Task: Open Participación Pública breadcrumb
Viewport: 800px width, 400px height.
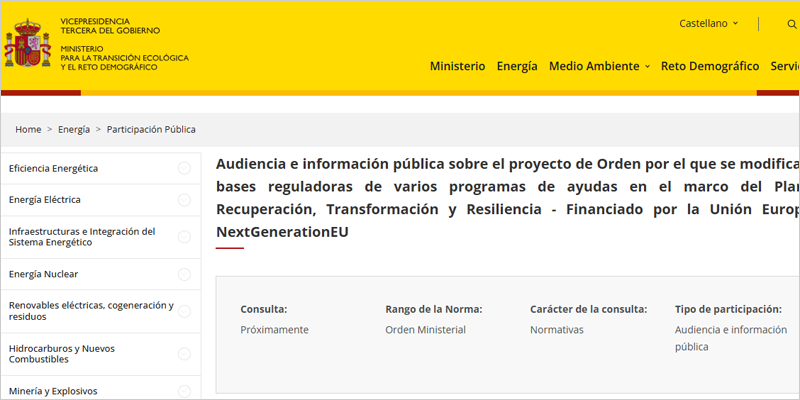Action: coord(151,130)
